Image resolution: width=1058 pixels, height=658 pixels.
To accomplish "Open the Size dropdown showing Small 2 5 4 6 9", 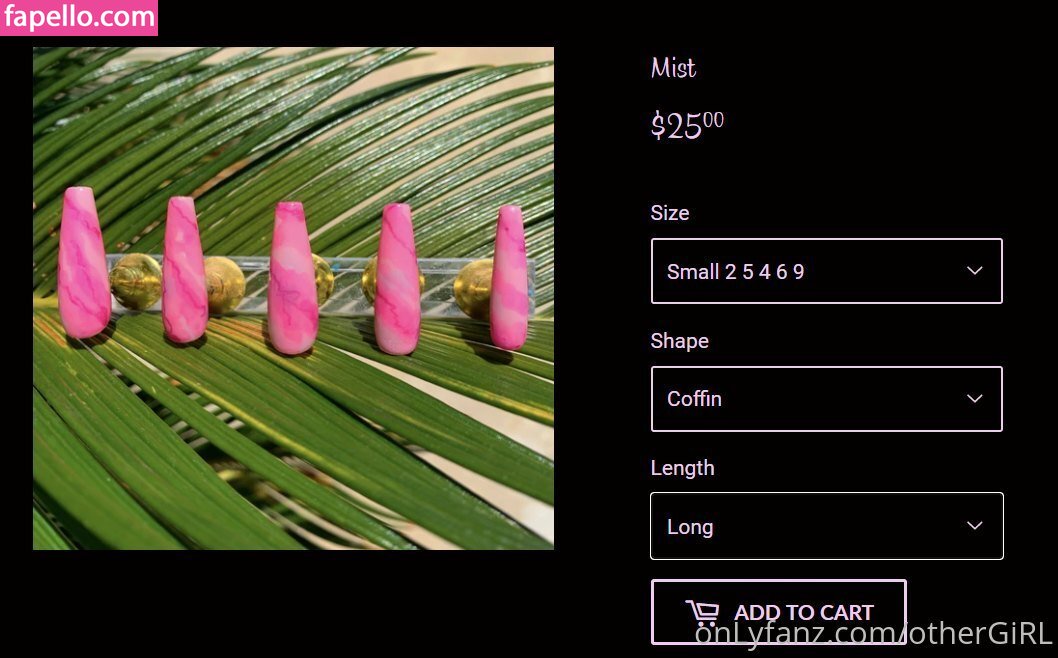I will pyautogui.click(x=827, y=271).
